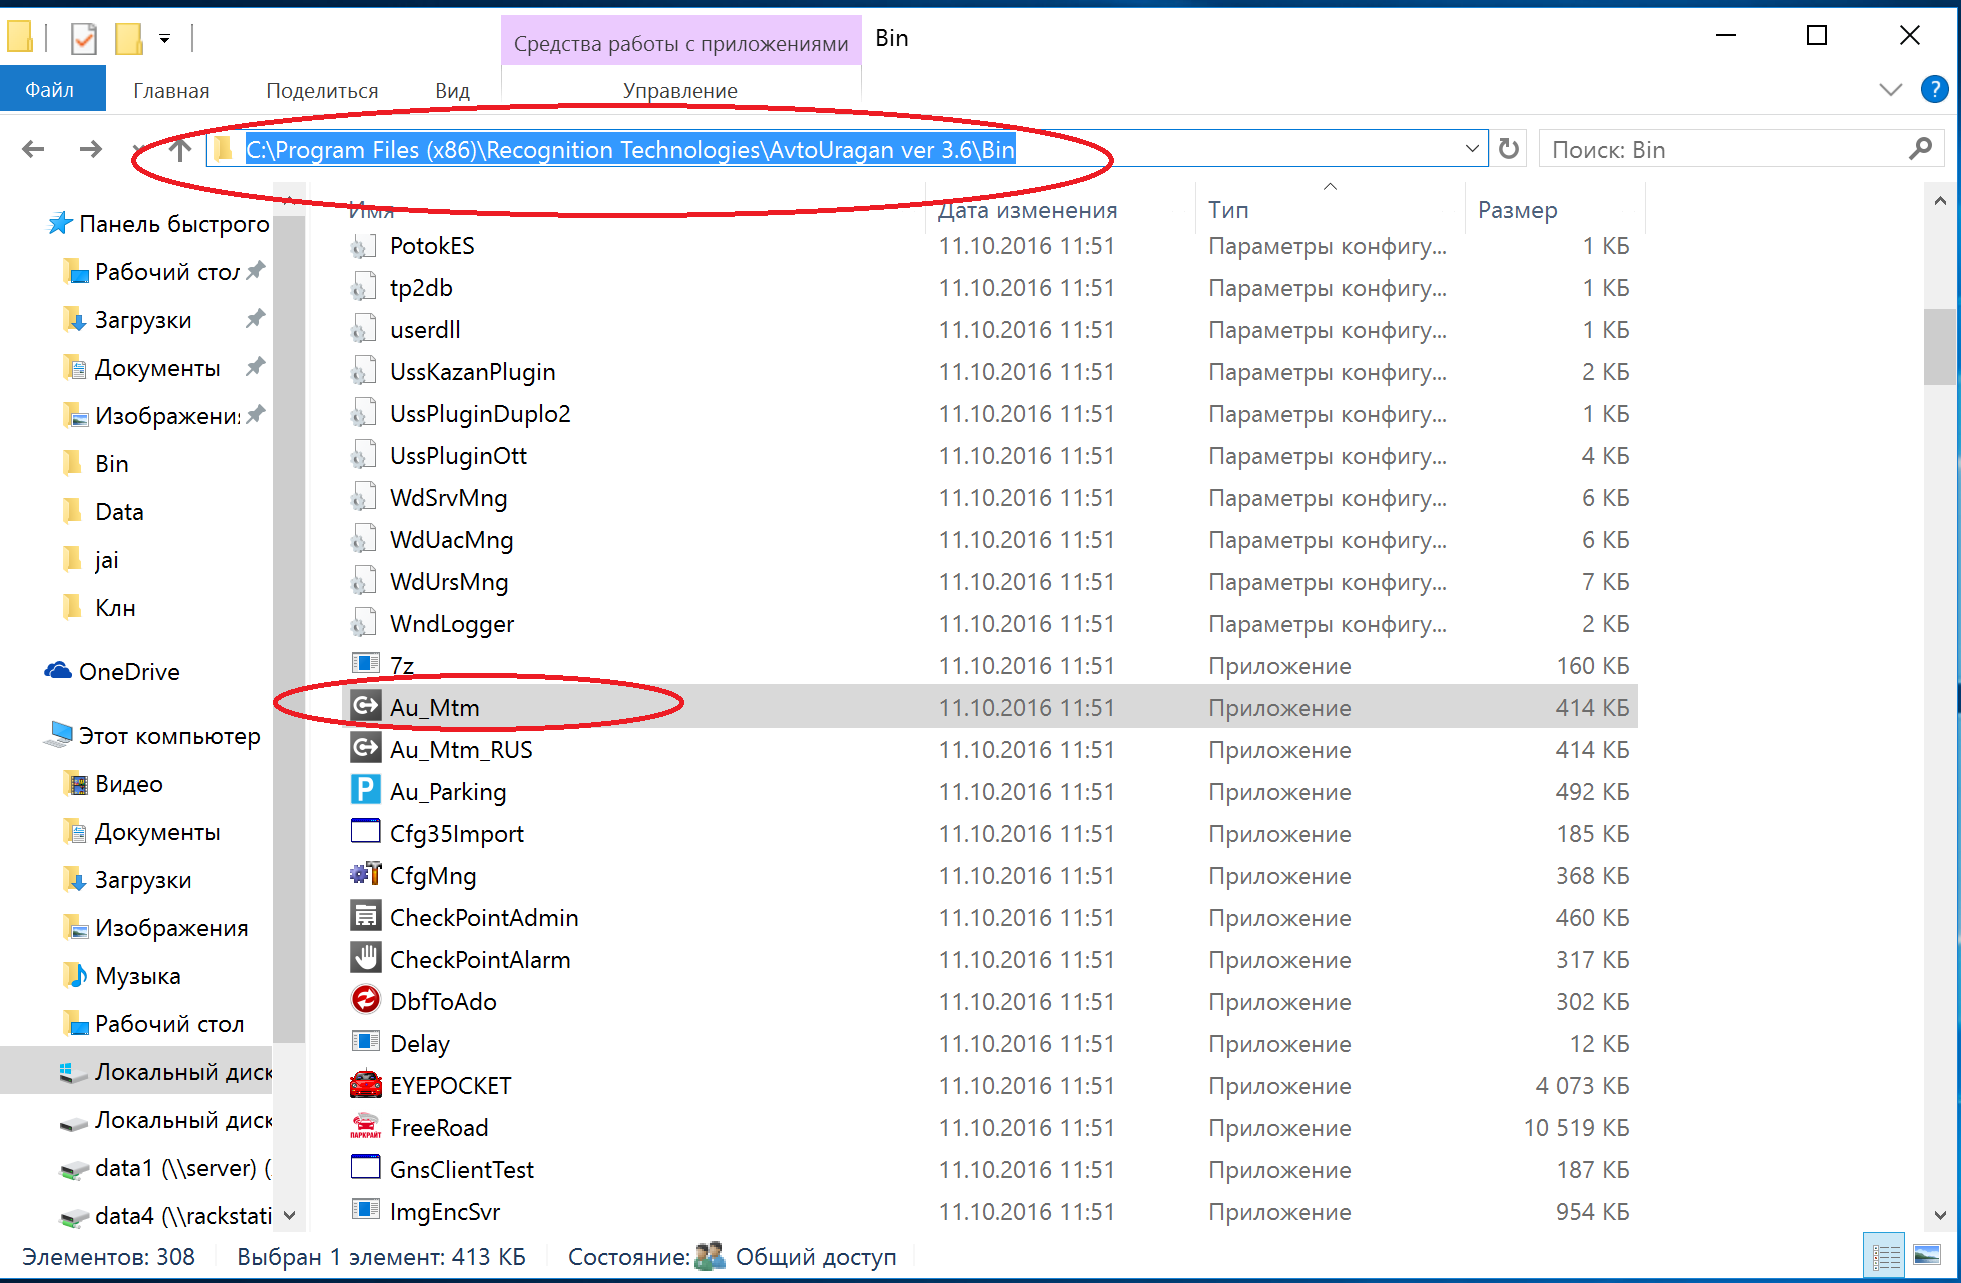Switch to details list view mode

pos(1885,1256)
